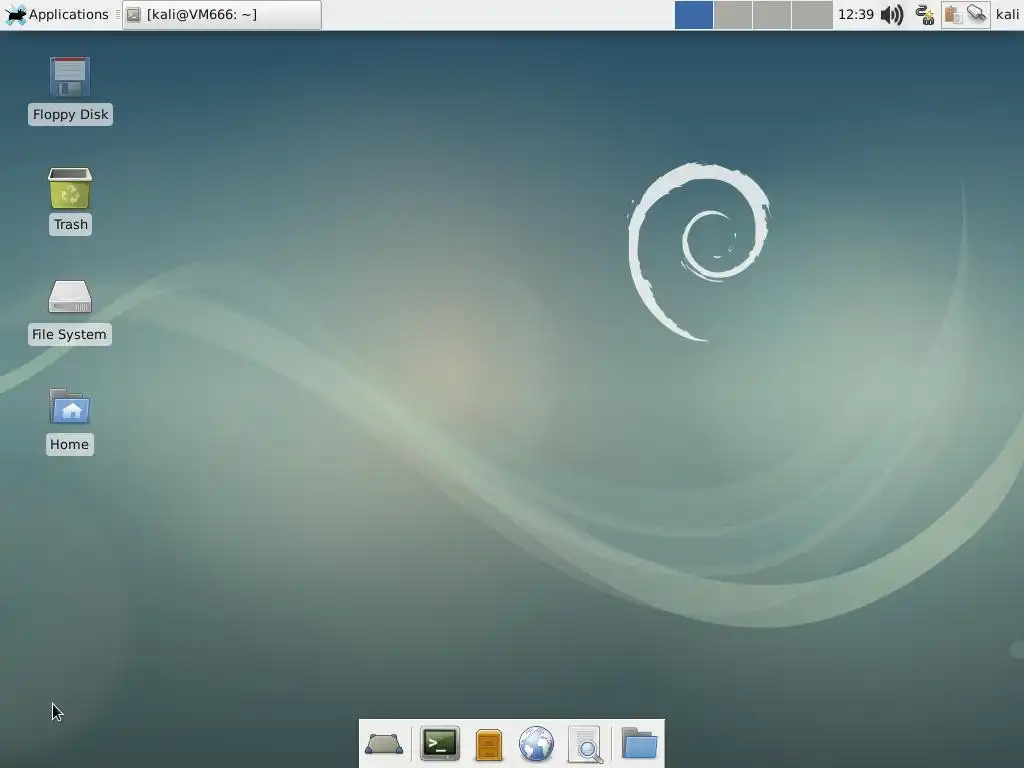The height and width of the screenshot is (768, 1024).
Task: Open the Application Finder magnifier icon
Action: pyautogui.click(x=586, y=744)
